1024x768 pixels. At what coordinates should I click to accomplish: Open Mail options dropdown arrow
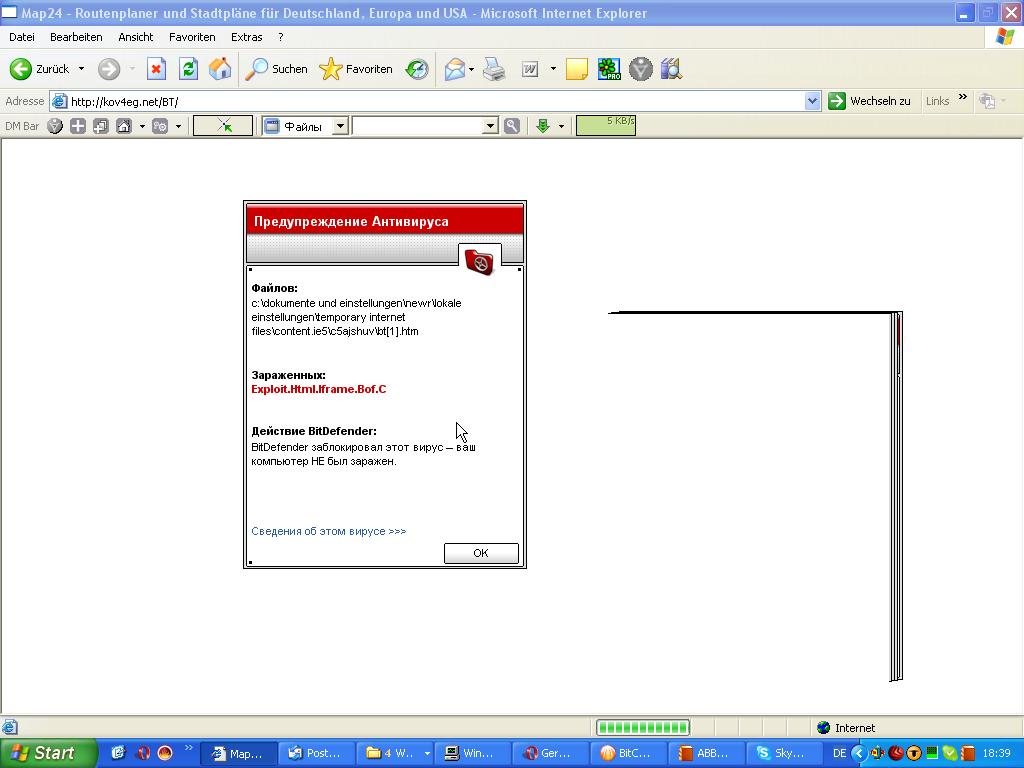[472, 69]
